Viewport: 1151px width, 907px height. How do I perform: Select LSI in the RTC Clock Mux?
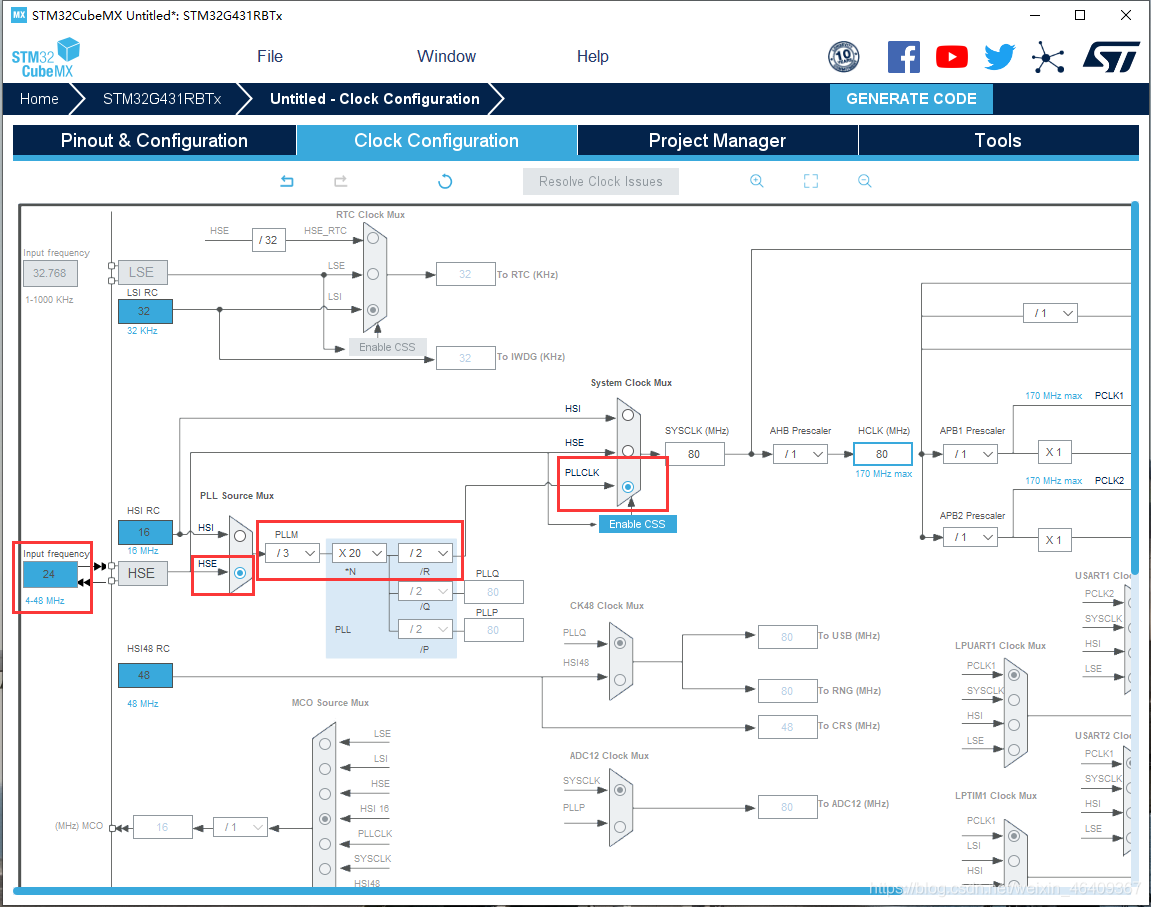tap(373, 310)
